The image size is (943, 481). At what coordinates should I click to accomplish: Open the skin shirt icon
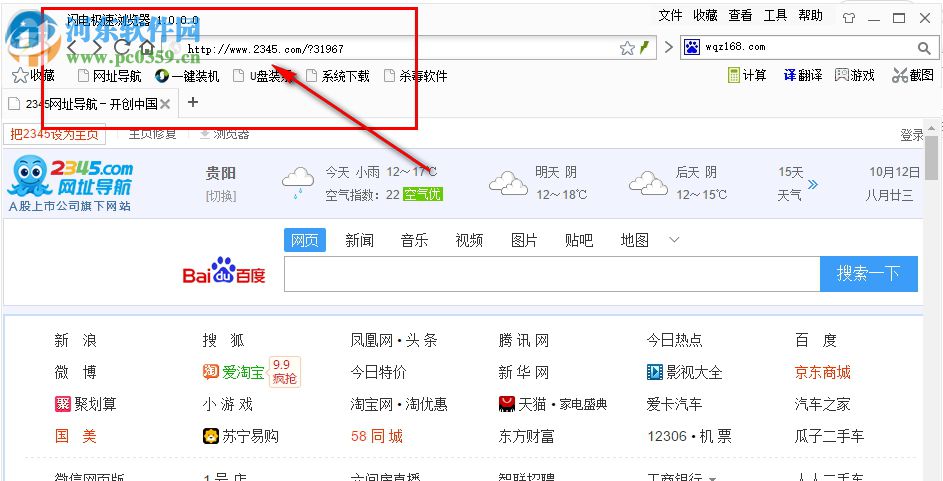click(849, 18)
